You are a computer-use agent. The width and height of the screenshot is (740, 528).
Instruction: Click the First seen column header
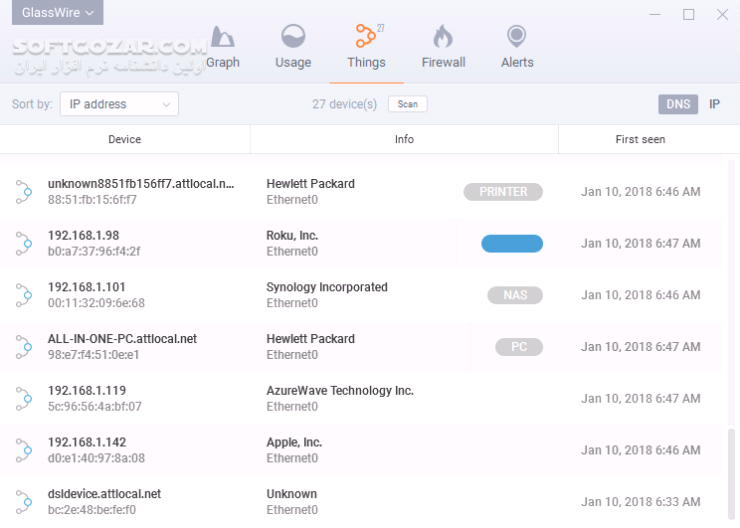tap(640, 139)
